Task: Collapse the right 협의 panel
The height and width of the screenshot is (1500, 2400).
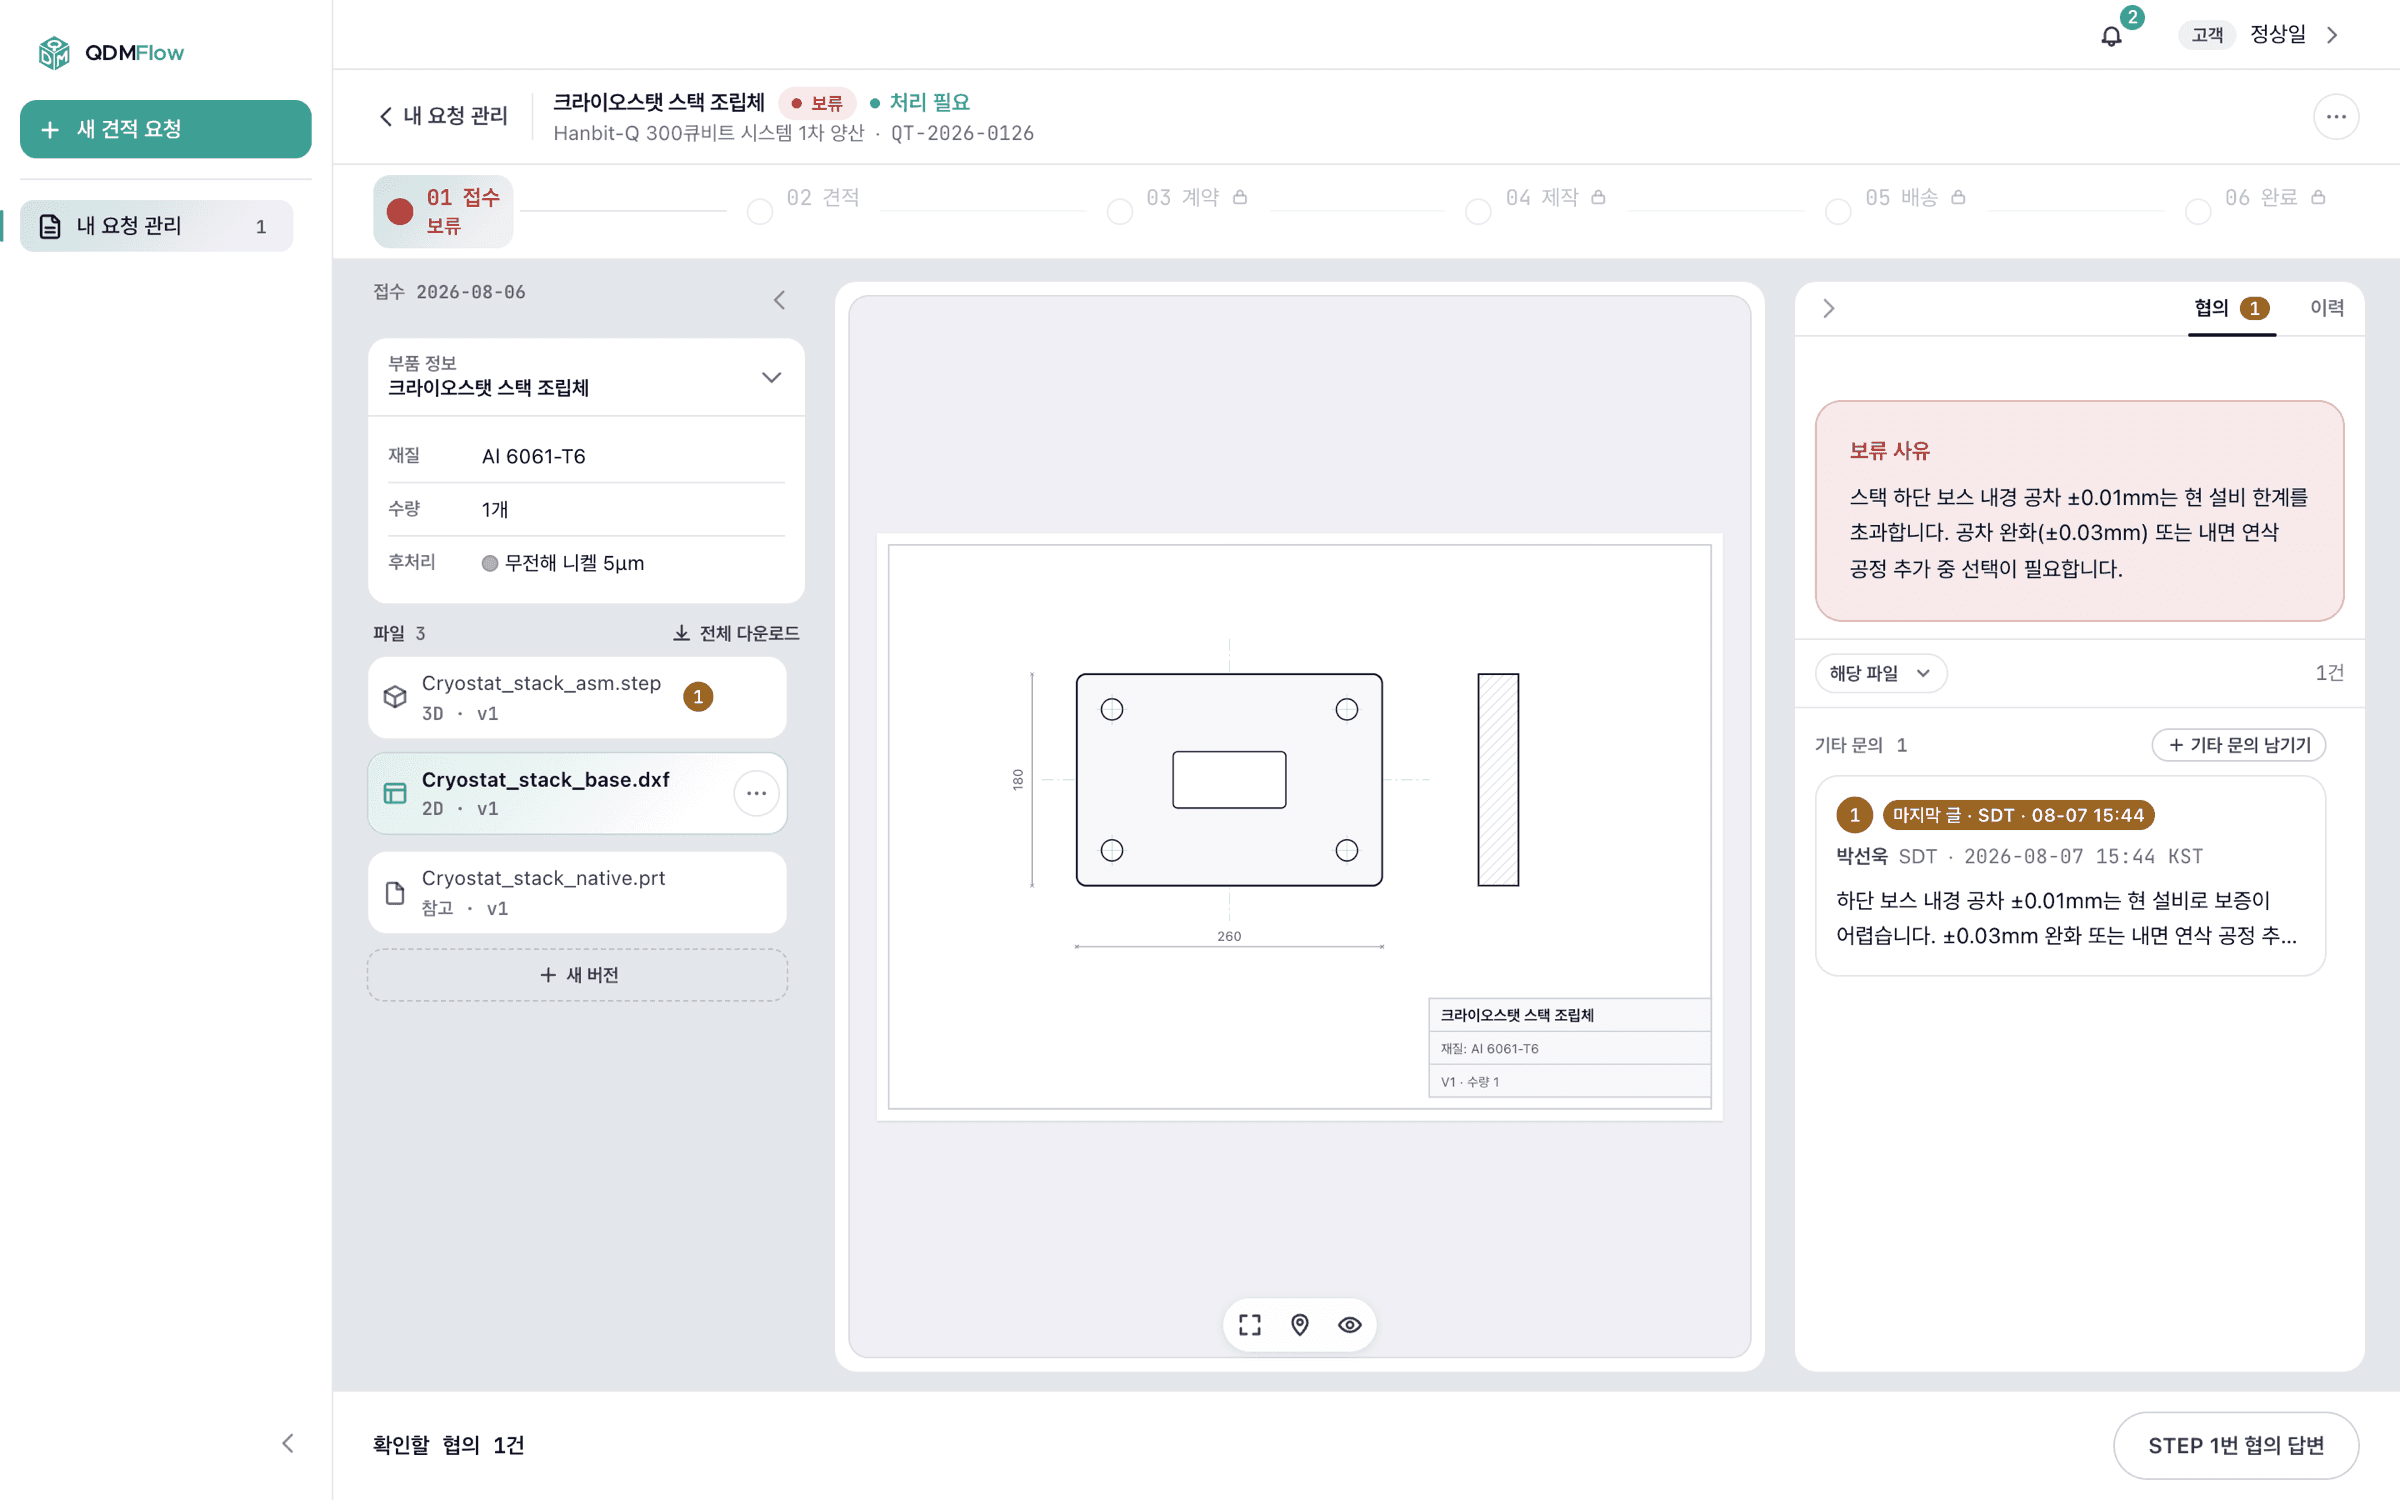Action: (x=1828, y=308)
